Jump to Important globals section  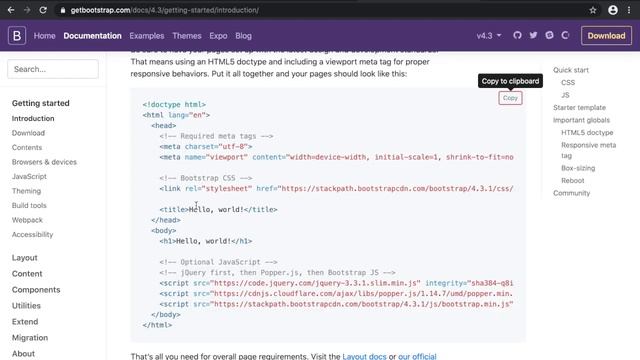581,120
